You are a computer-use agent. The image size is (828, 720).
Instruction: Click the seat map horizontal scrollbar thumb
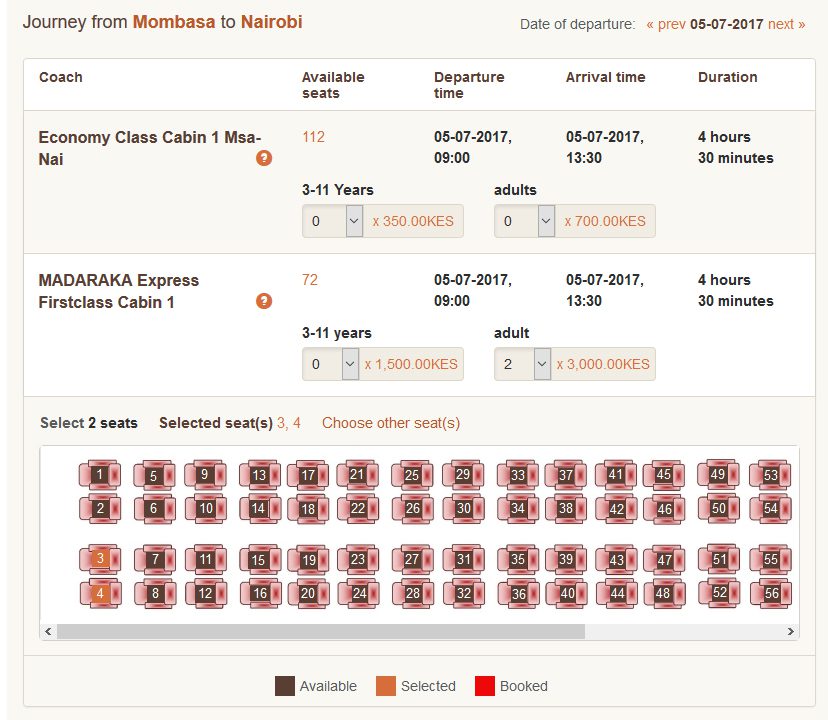[x=321, y=631]
